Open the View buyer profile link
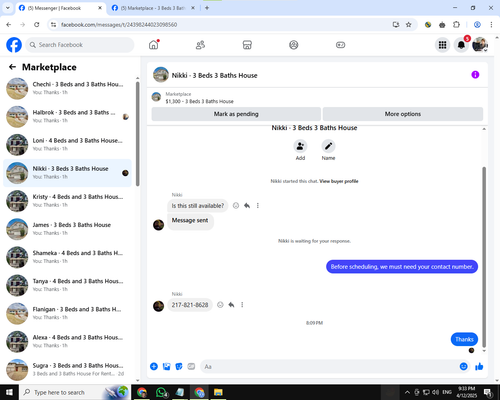500x400 pixels. (339, 181)
